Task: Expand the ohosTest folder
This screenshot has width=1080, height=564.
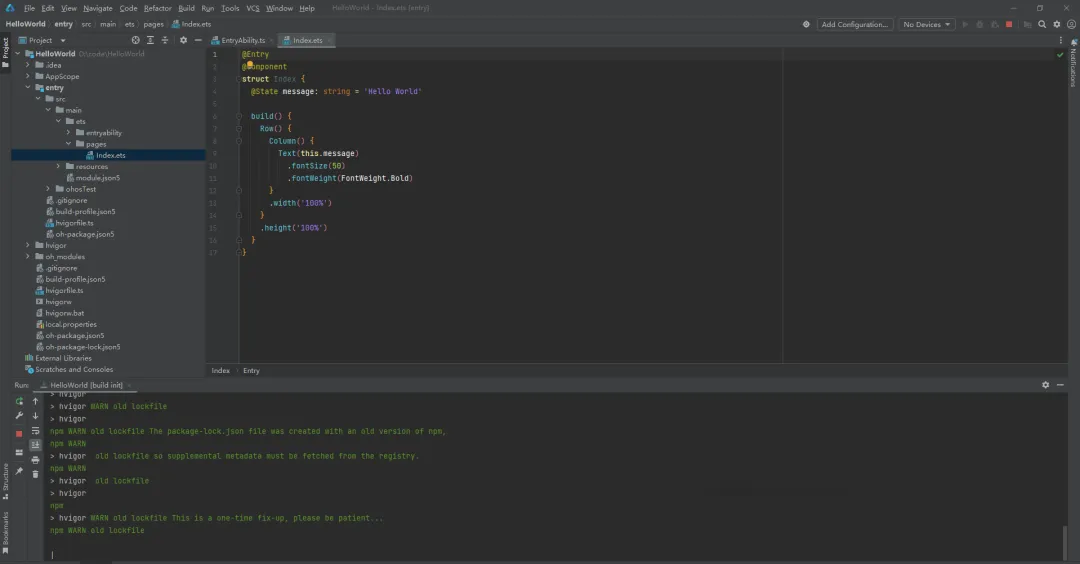Action: (x=48, y=189)
